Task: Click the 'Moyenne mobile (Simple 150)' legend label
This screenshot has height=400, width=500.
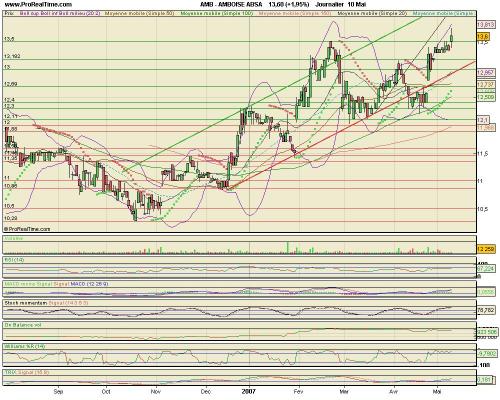Action: 295,14
